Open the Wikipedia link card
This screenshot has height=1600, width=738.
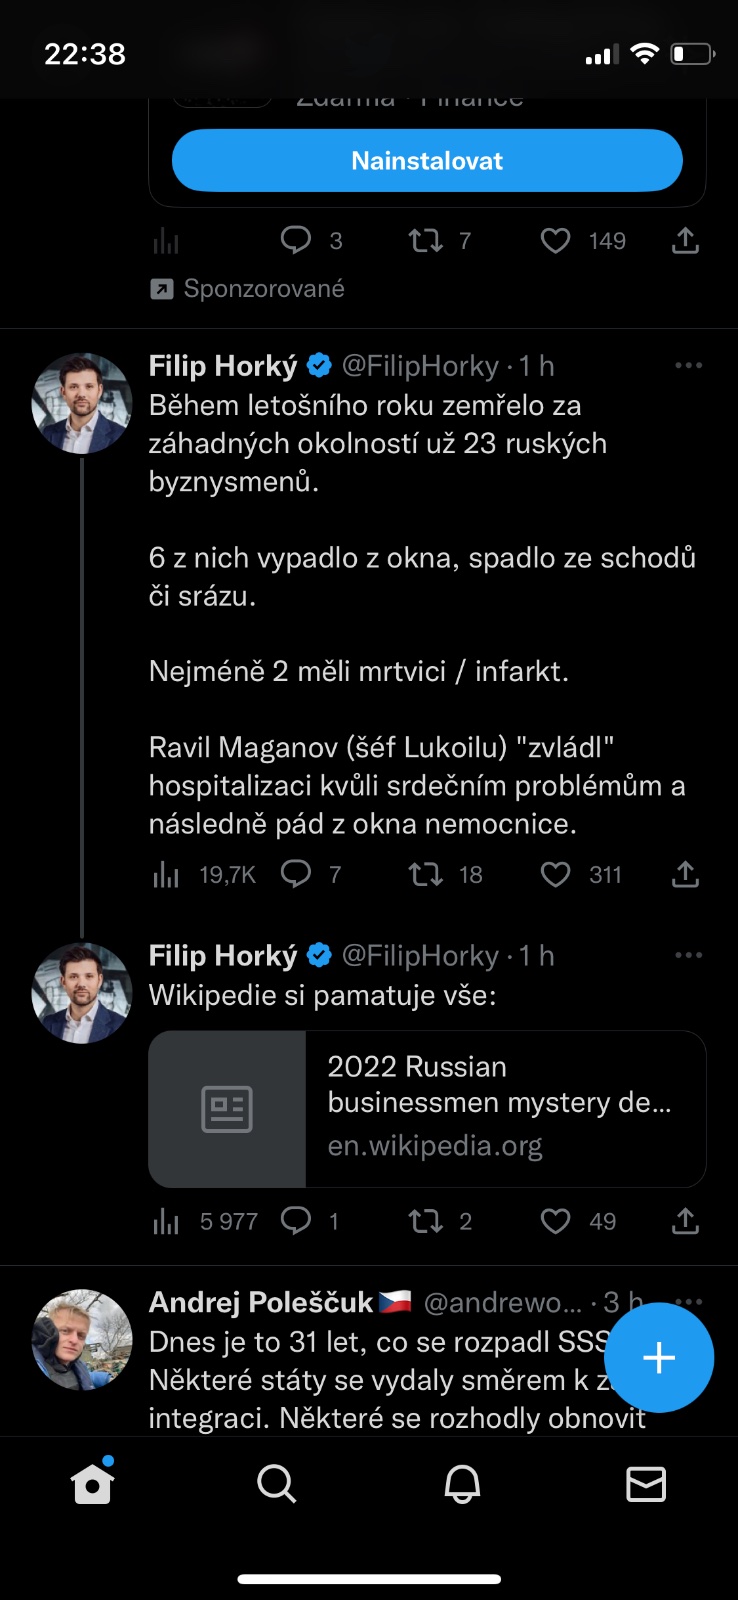point(427,1109)
